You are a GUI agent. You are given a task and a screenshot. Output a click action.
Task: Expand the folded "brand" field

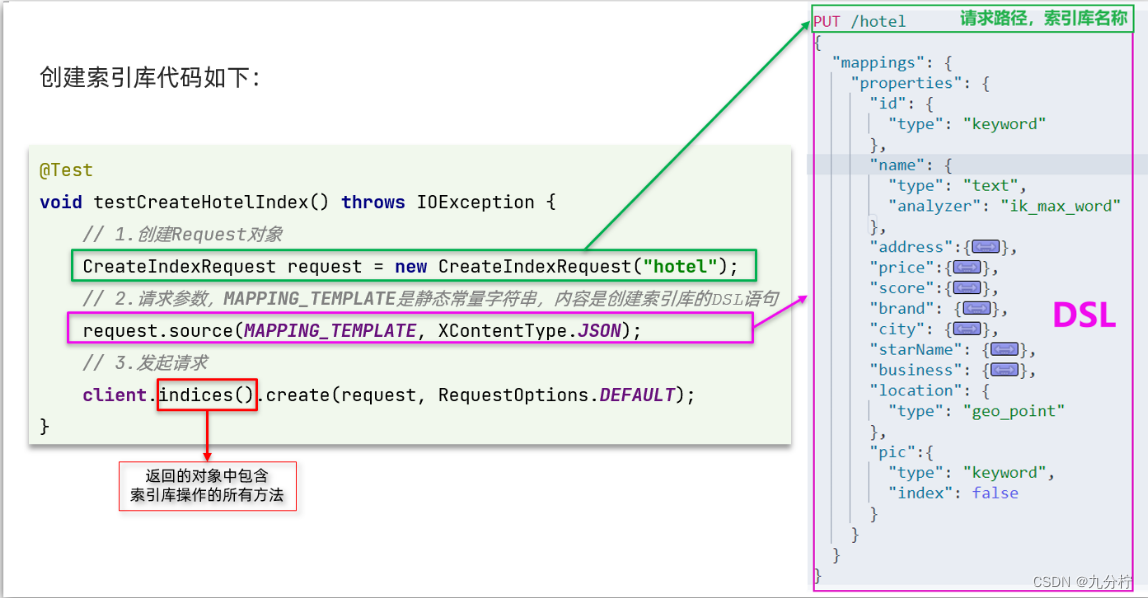tap(976, 309)
